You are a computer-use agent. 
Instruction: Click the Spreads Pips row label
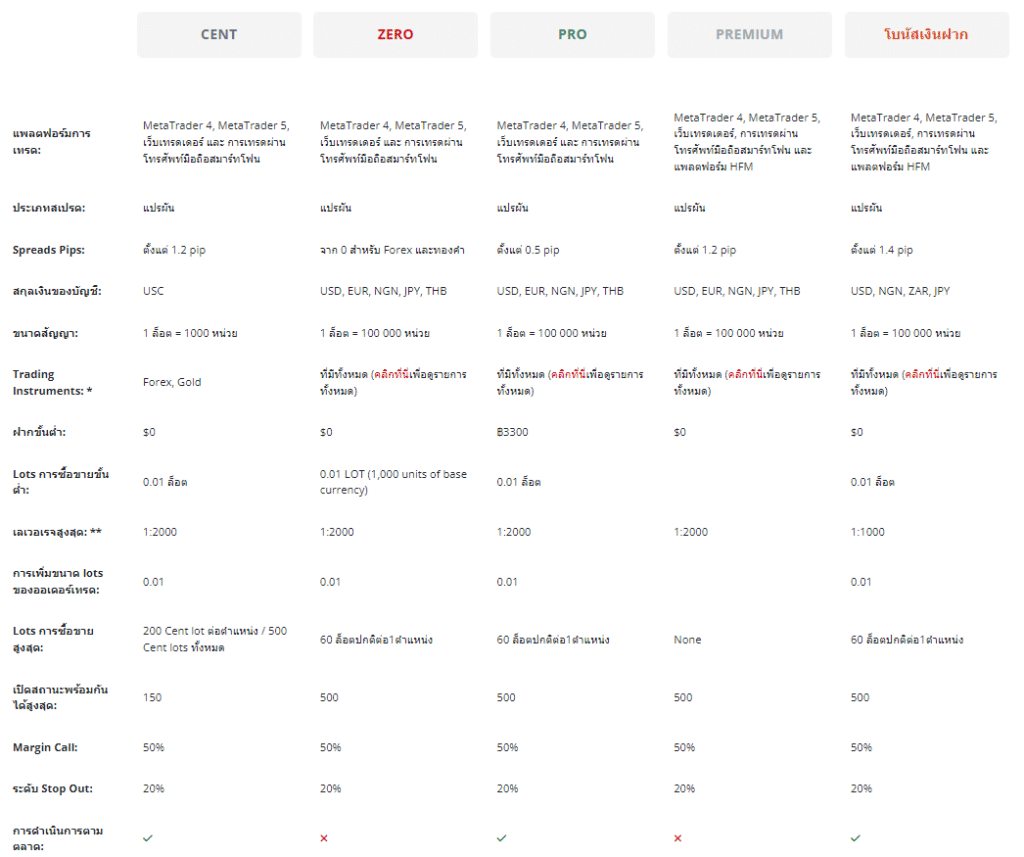click(x=48, y=250)
